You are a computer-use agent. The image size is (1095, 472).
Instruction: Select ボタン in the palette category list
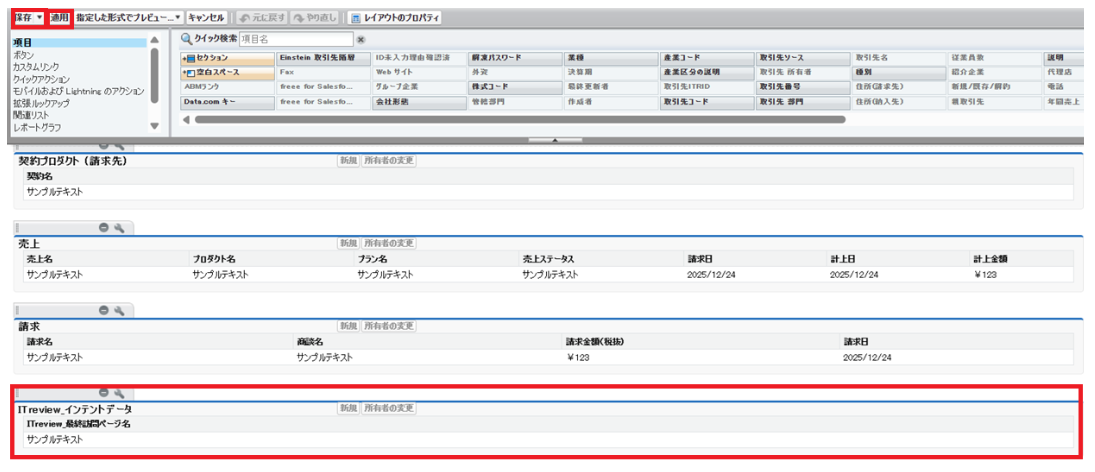click(x=23, y=55)
